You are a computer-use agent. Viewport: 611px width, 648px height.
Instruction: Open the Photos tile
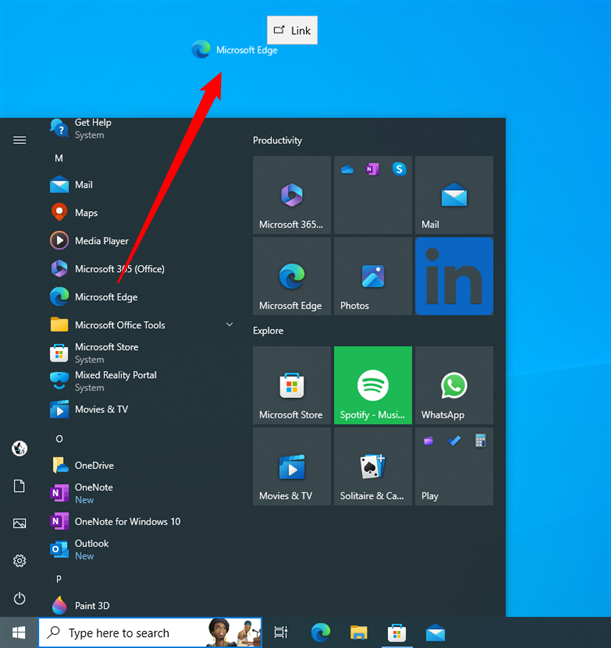[373, 276]
